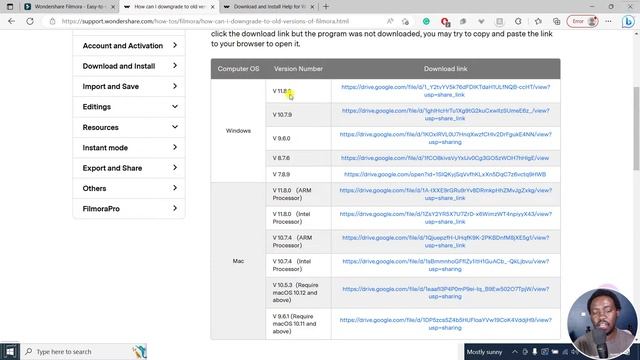Select the Windows OS cell text
Image resolution: width=640 pixels, height=360 pixels.
[238, 131]
